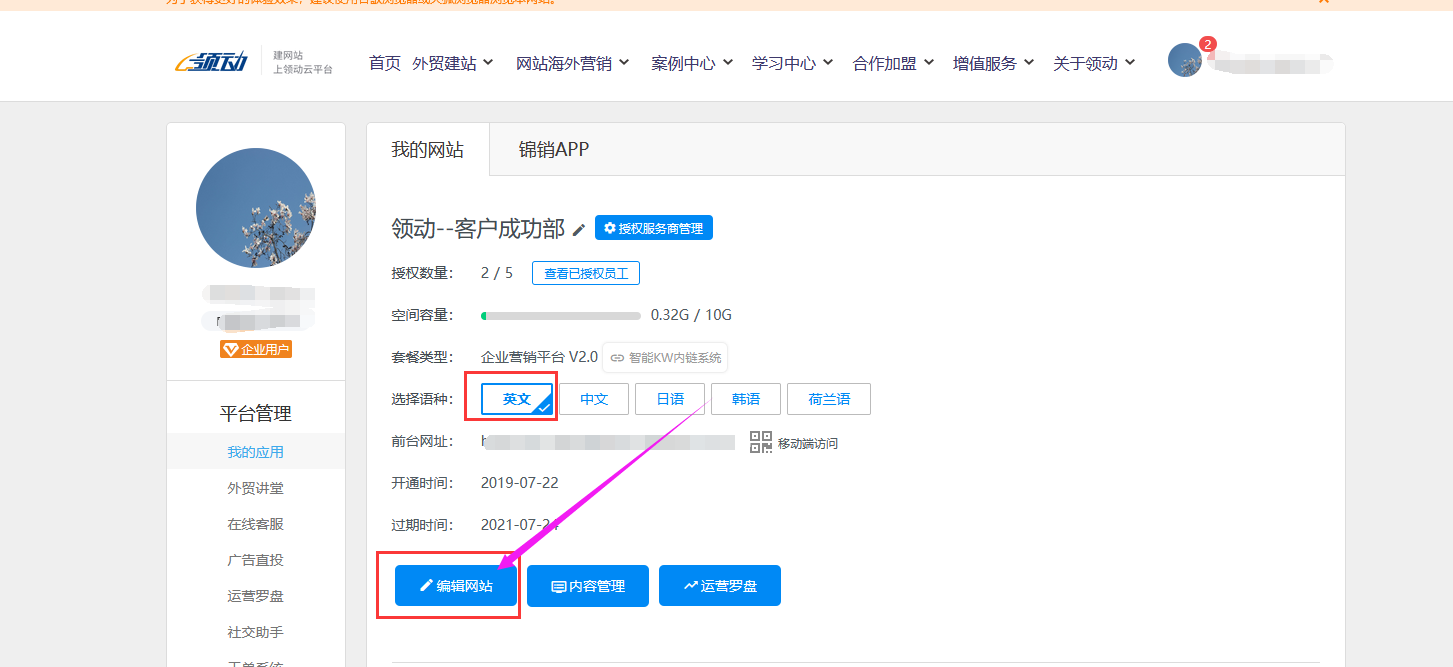The height and width of the screenshot is (667, 1453).
Task: Click the pencil icon to rename the site
Action: [580, 229]
